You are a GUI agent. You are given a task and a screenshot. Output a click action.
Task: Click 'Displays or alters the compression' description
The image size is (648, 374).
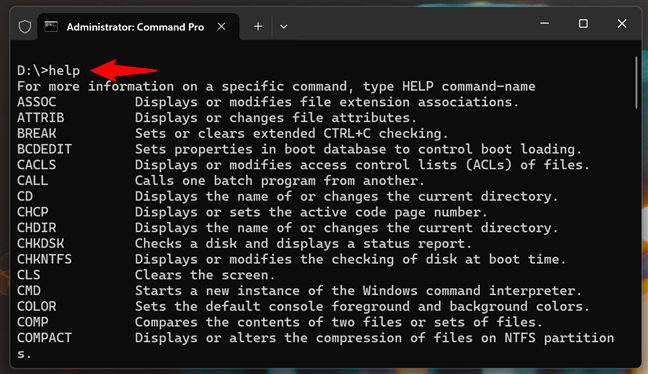pyautogui.click(x=374, y=338)
